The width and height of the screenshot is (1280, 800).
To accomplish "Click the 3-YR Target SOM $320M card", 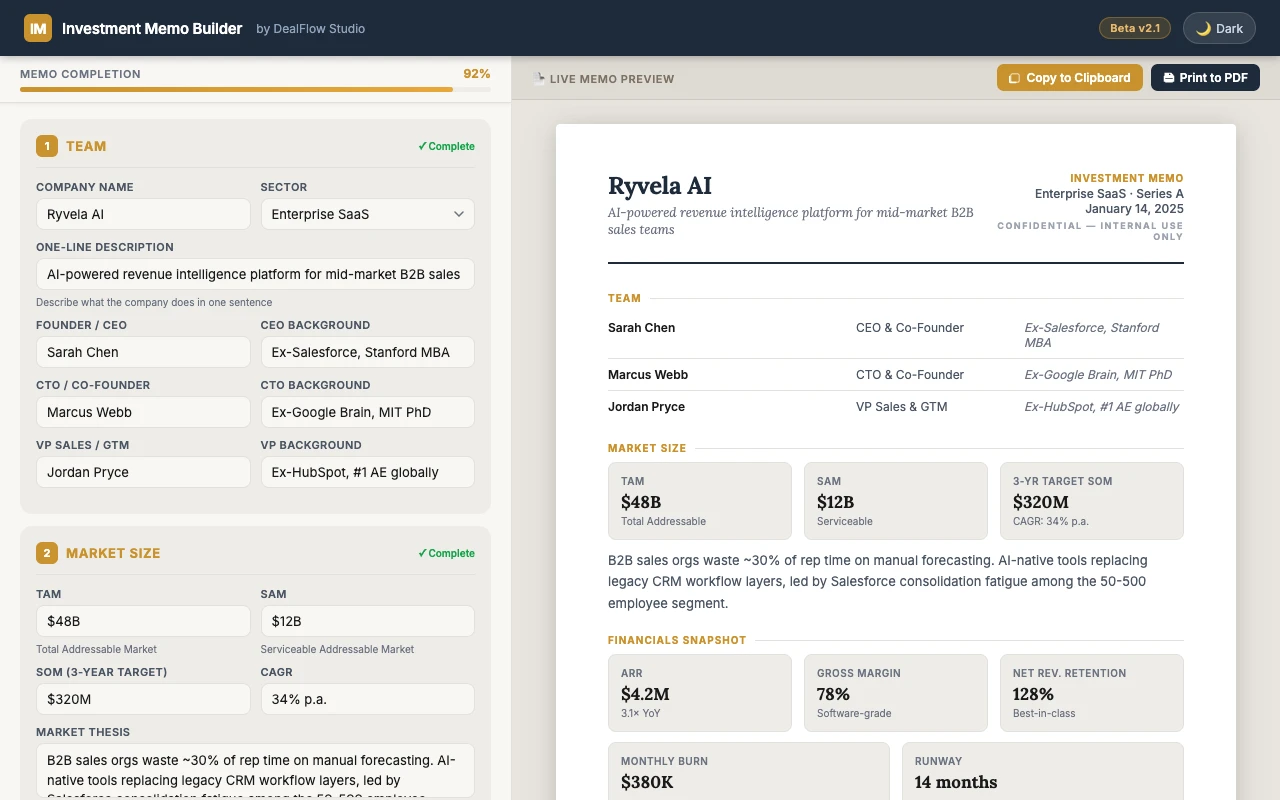I will 1092,501.
